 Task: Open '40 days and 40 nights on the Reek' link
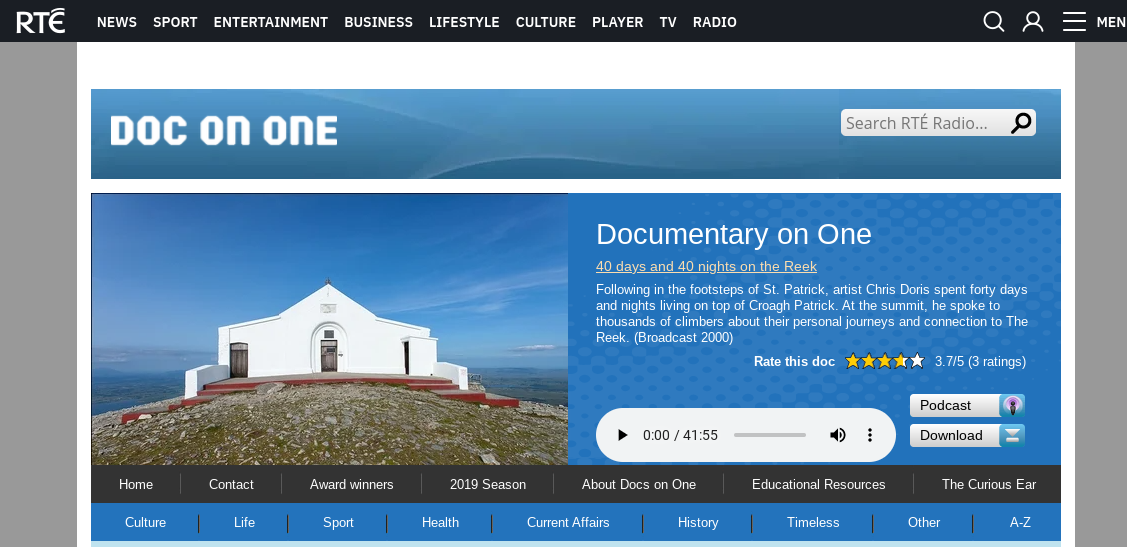pos(707,267)
